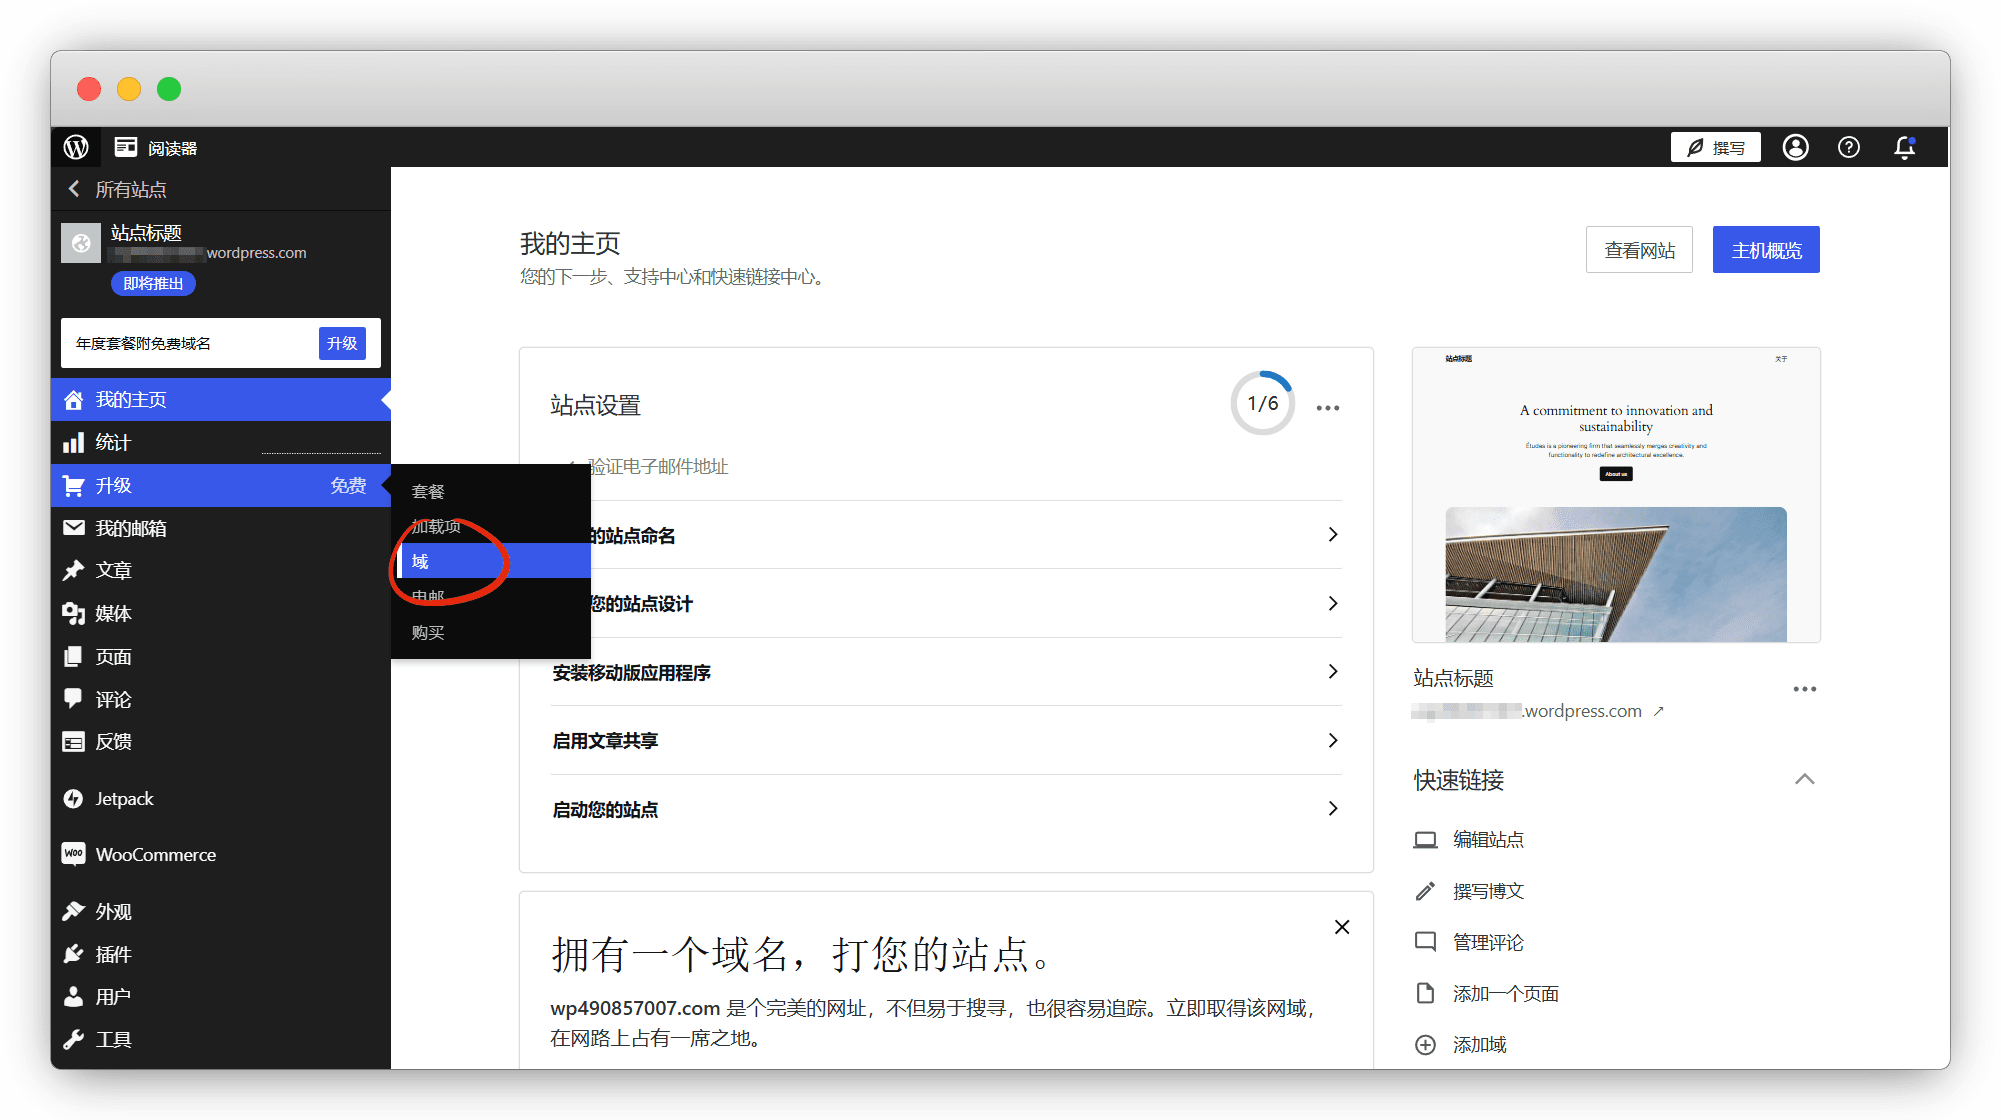The width and height of the screenshot is (2001, 1120).
Task: Open three-dot menu beside site title preview
Action: coord(1804,689)
